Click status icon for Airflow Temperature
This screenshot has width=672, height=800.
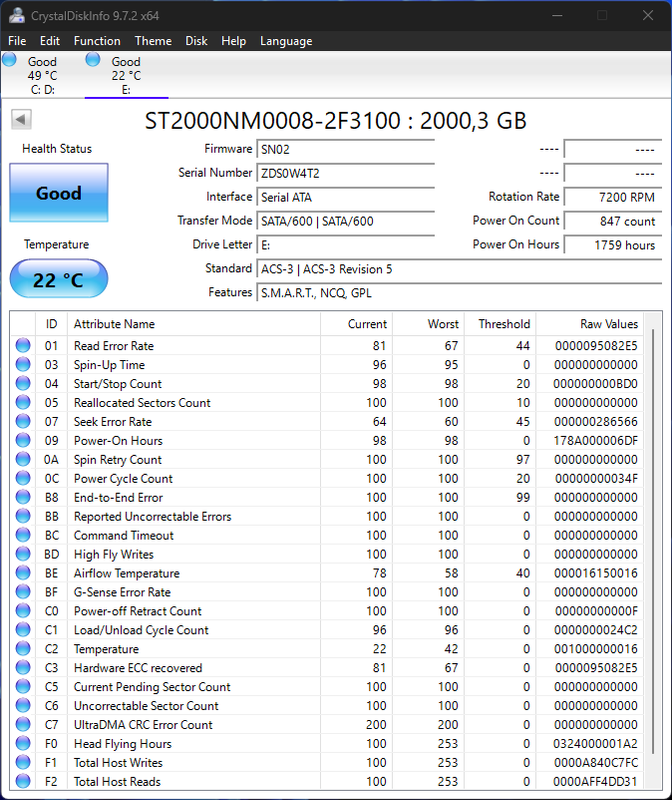click(x=23, y=573)
